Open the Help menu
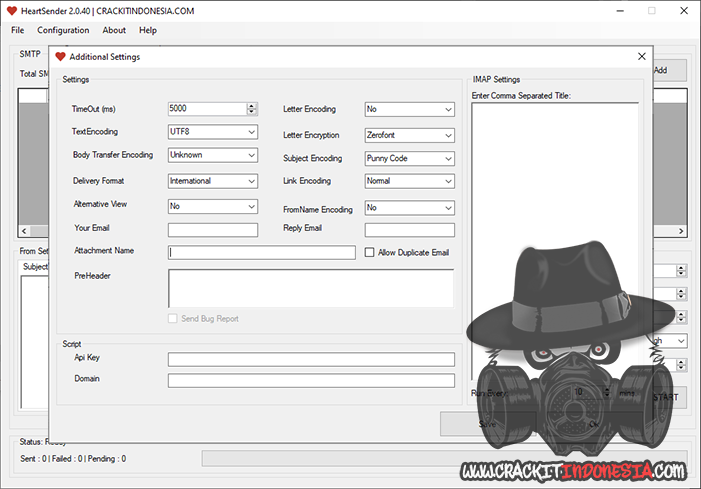701x489 pixels. (148, 30)
